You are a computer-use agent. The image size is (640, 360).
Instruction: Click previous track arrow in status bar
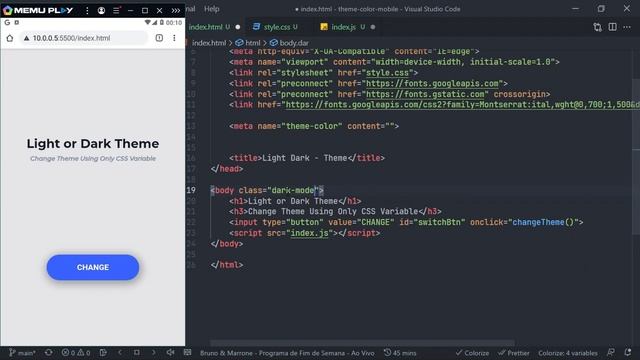120,353
